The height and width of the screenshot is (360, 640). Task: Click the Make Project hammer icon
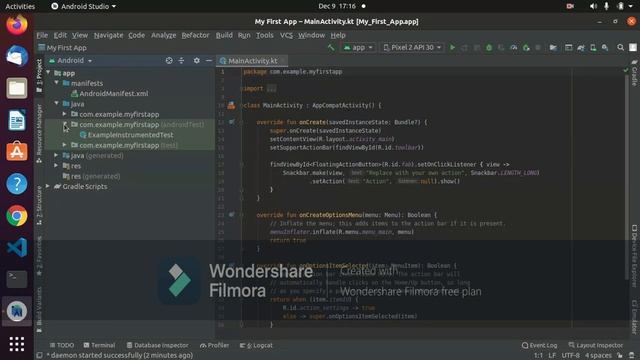point(331,48)
